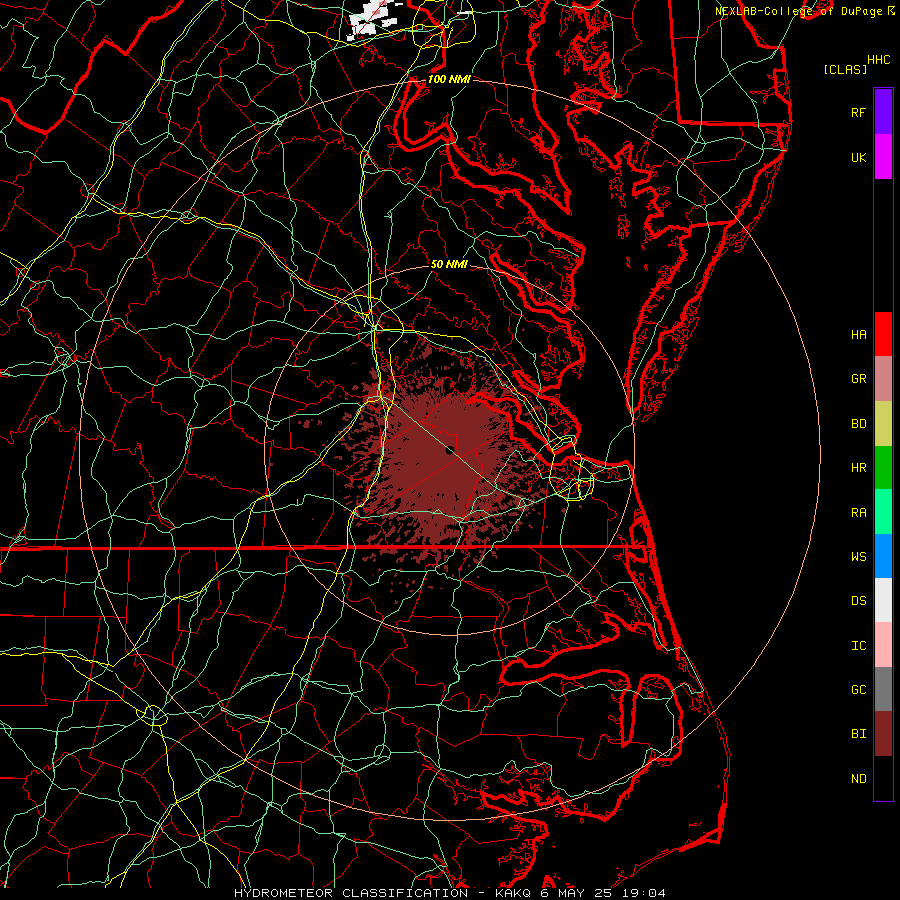The width and height of the screenshot is (900, 900).
Task: Select the dusty pink GR legend swatch
Action: point(883,379)
